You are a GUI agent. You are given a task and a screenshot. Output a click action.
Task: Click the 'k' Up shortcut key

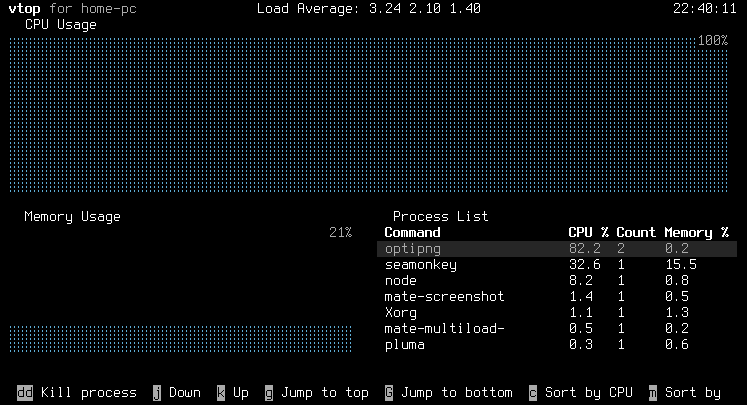point(221,393)
